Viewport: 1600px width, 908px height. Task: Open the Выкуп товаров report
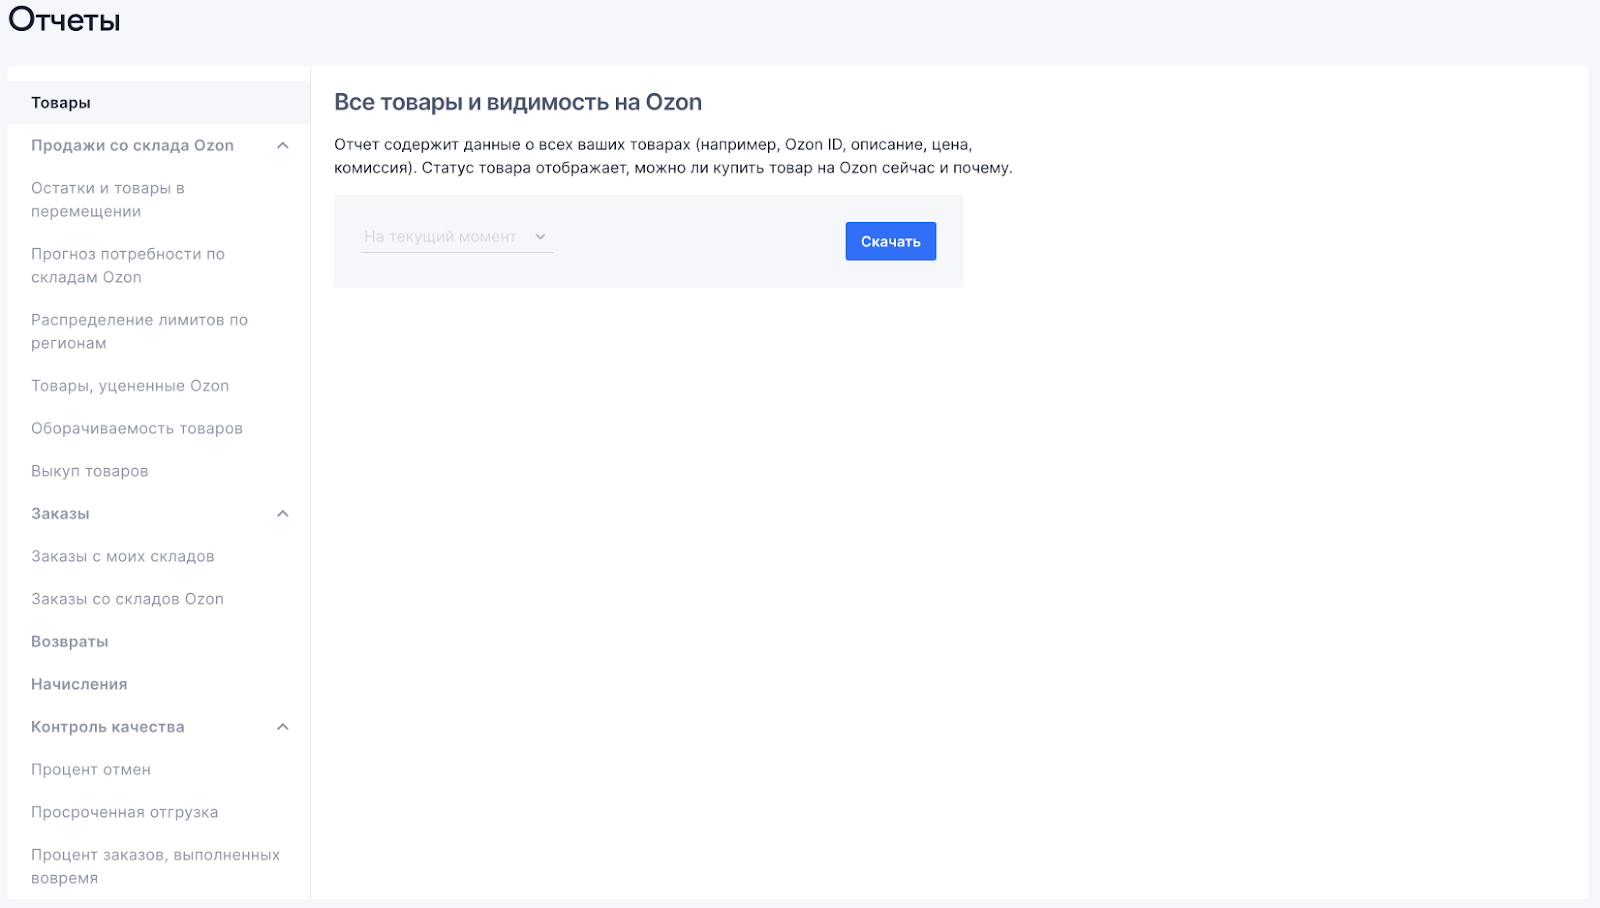click(x=90, y=471)
